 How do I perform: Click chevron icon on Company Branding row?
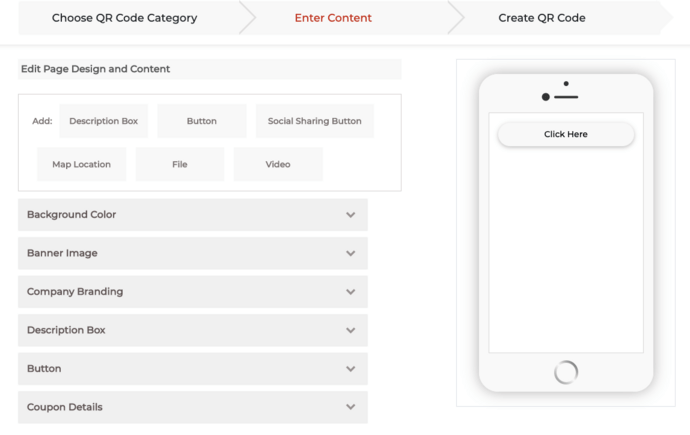350,292
